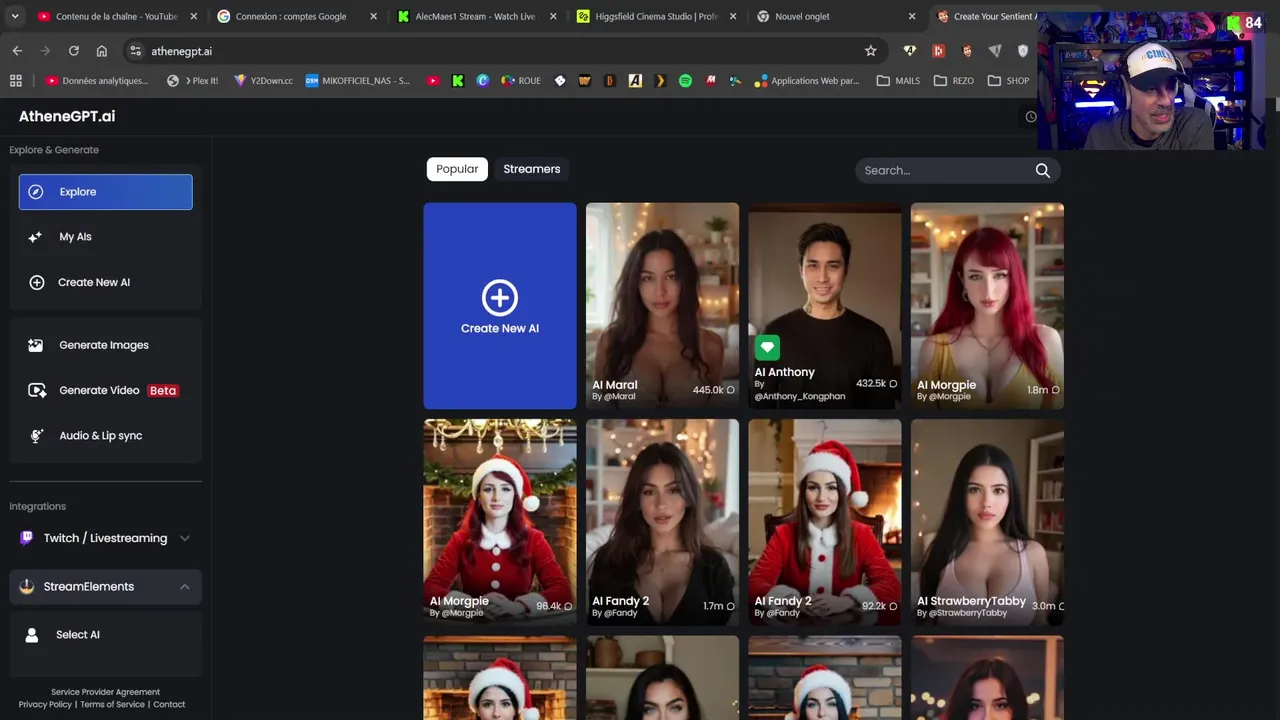Open Generate Images page
This screenshot has height=720, width=1280.
point(105,345)
